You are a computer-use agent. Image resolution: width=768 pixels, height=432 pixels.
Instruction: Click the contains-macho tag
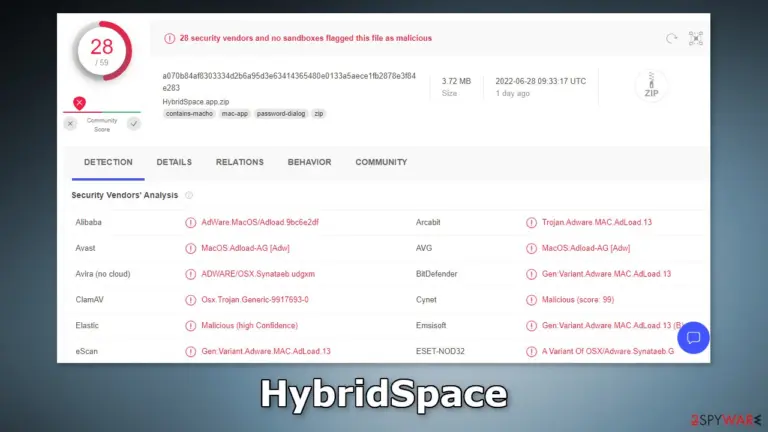tap(189, 114)
